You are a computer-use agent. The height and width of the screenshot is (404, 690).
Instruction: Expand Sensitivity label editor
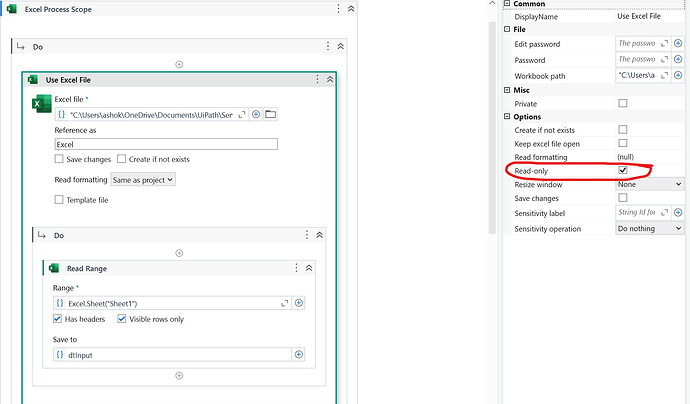pos(664,213)
